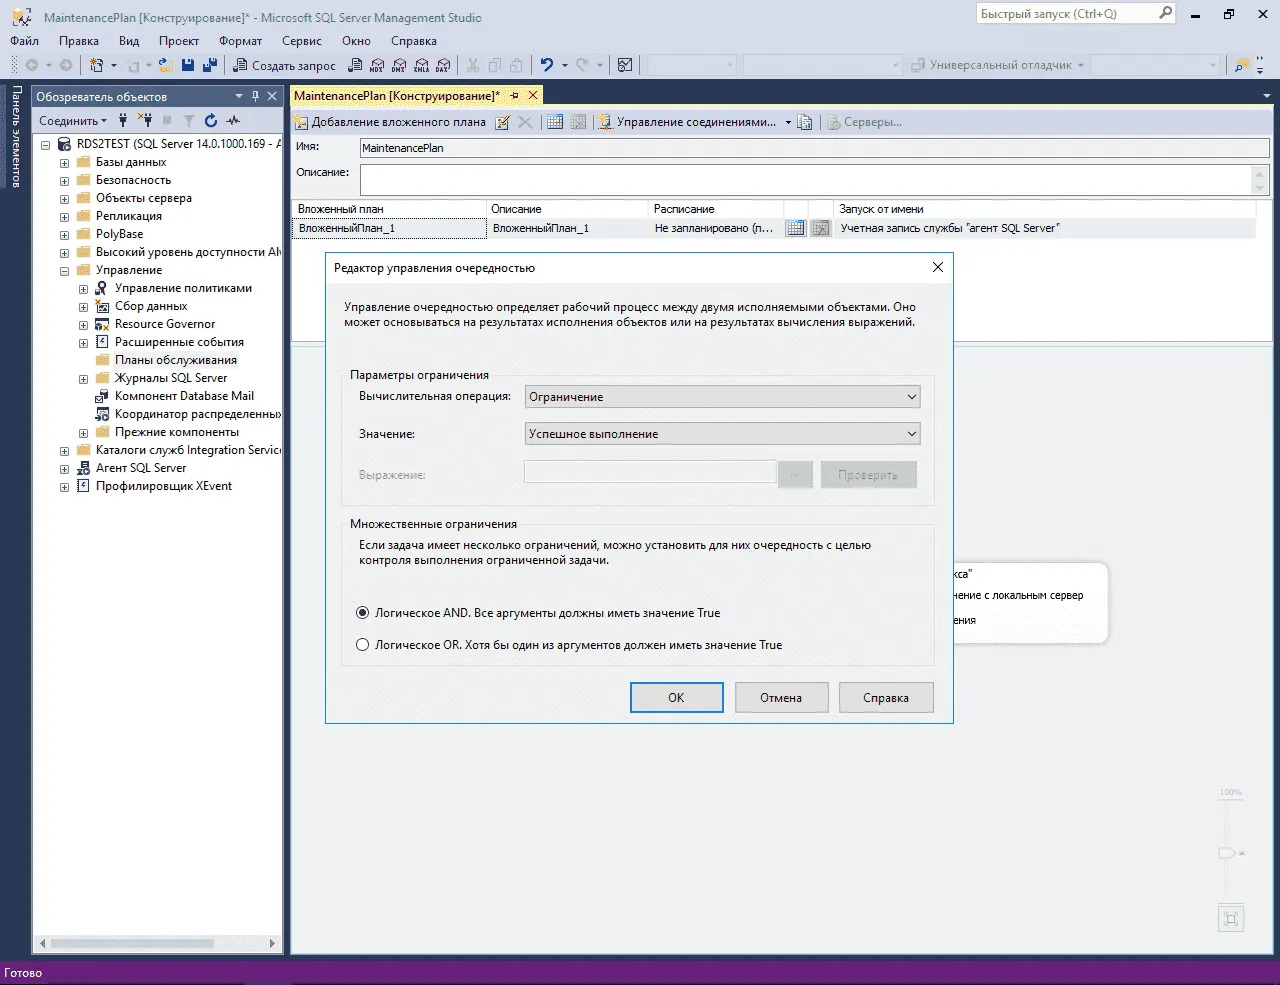Click the Undo arrow icon

546,65
